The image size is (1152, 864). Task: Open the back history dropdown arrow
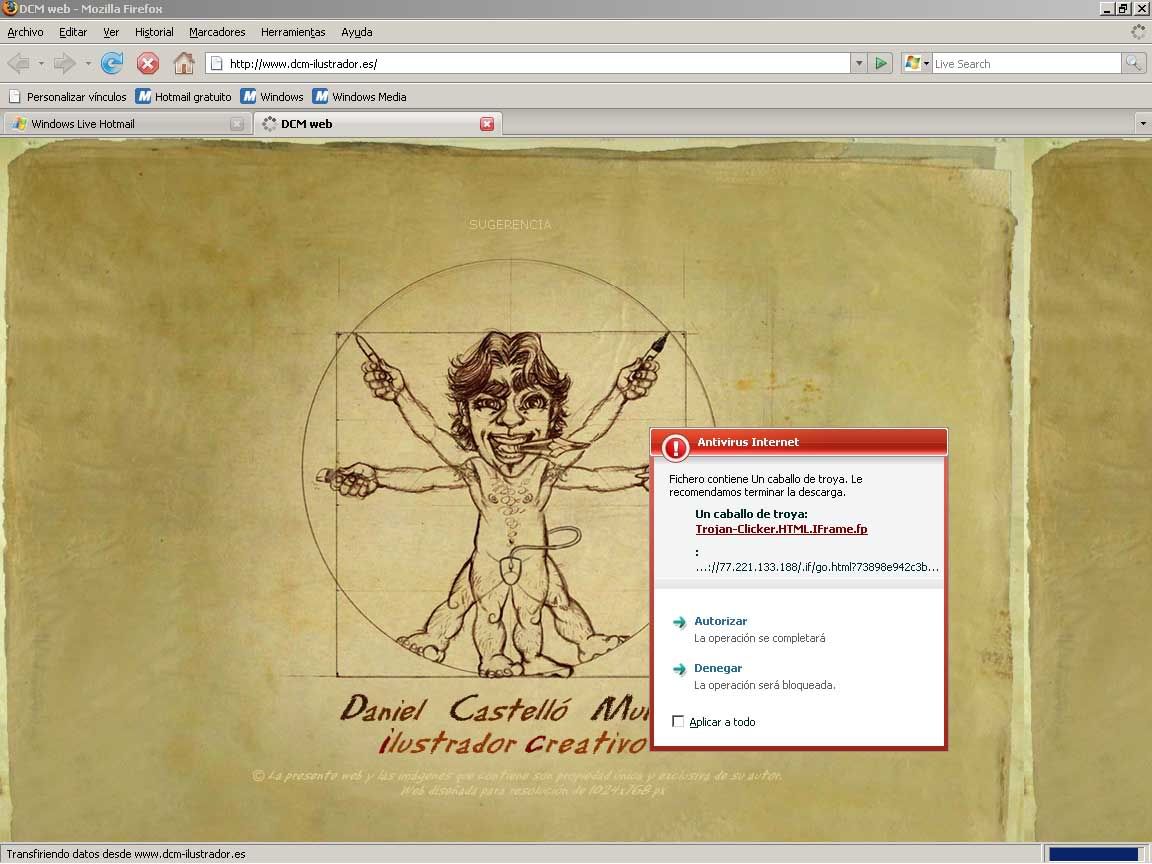(x=40, y=64)
